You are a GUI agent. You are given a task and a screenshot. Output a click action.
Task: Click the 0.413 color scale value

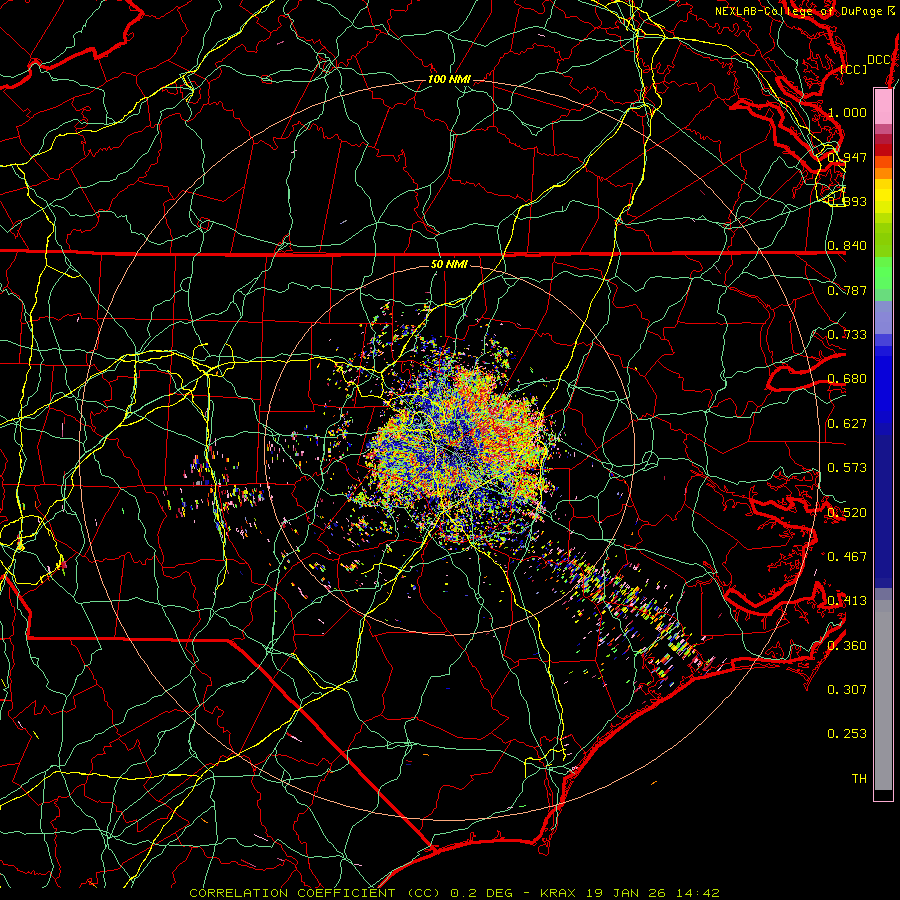click(847, 601)
